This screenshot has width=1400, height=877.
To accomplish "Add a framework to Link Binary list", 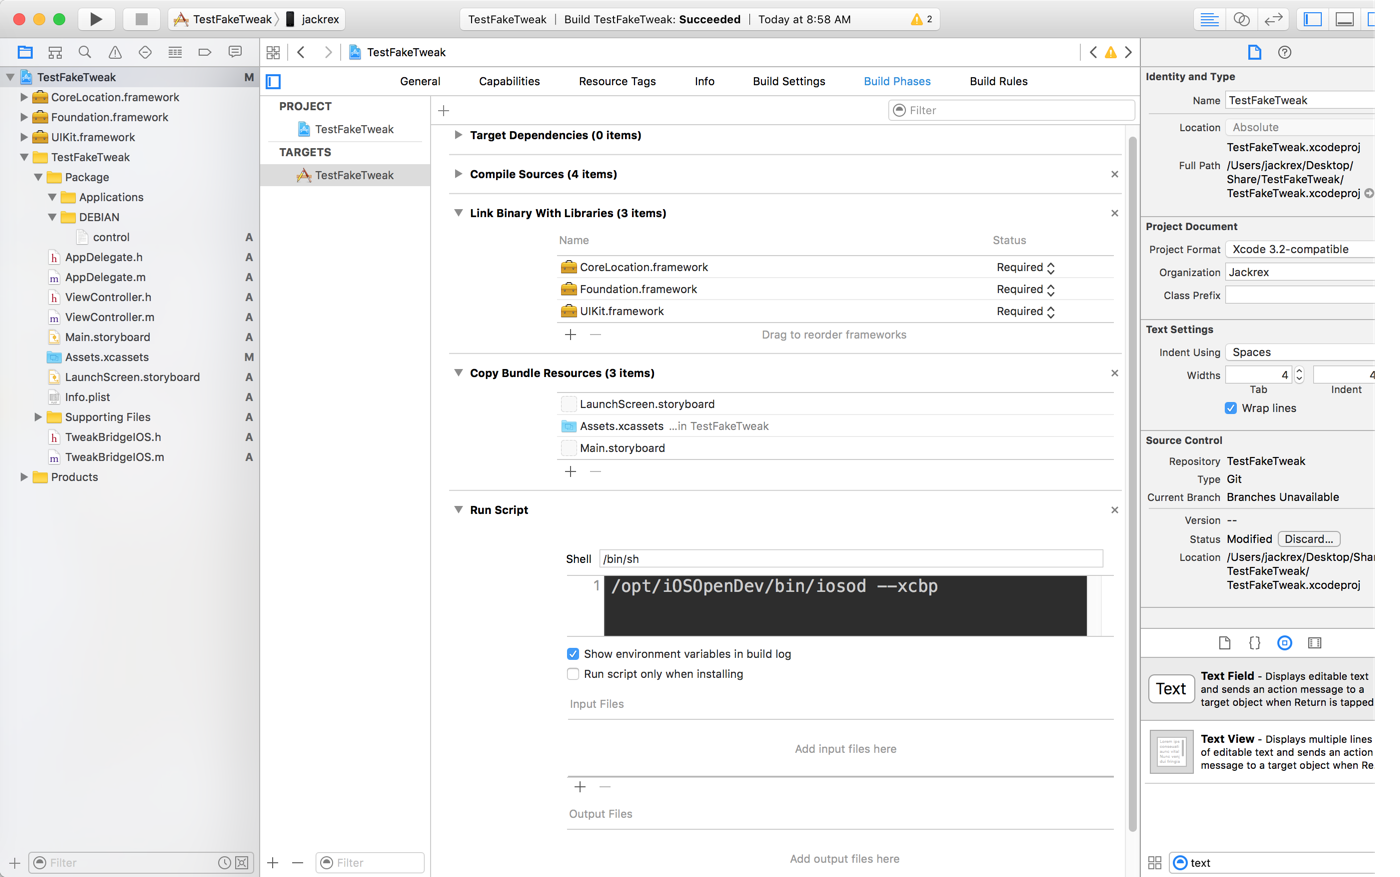I will 570,334.
